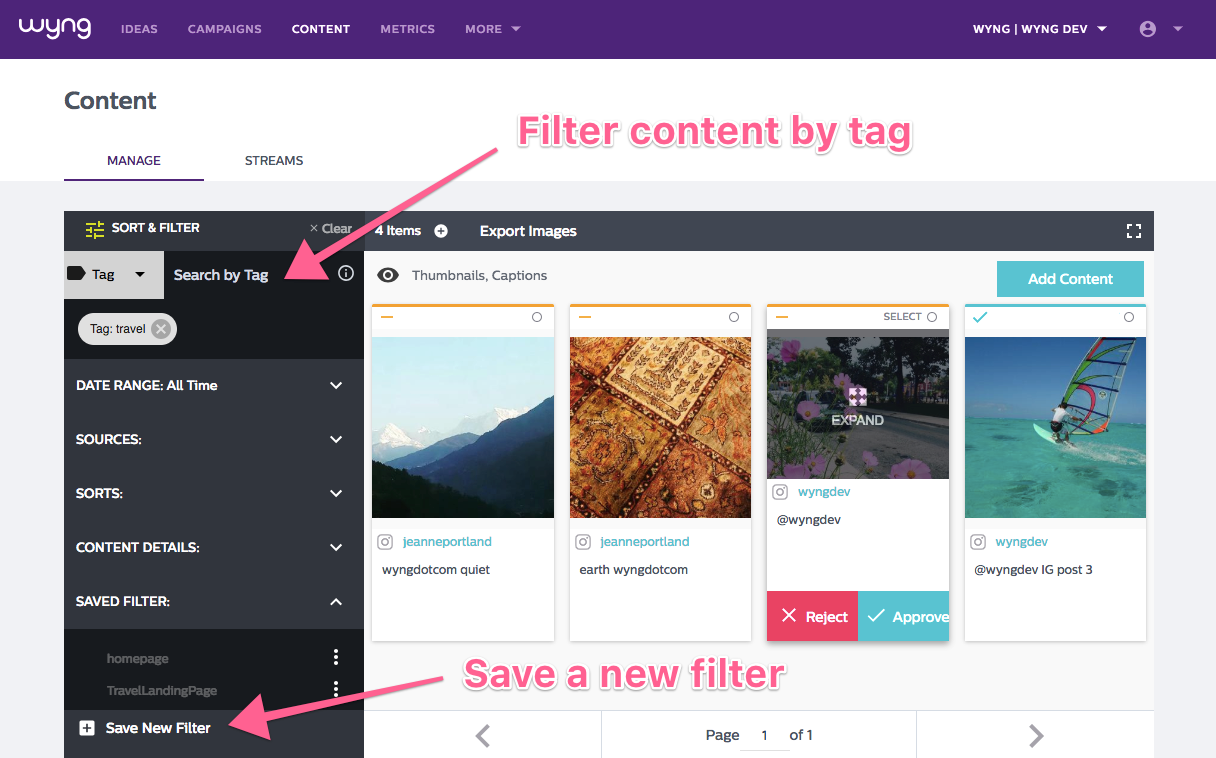Open wyngdev link on flower card

(824, 492)
